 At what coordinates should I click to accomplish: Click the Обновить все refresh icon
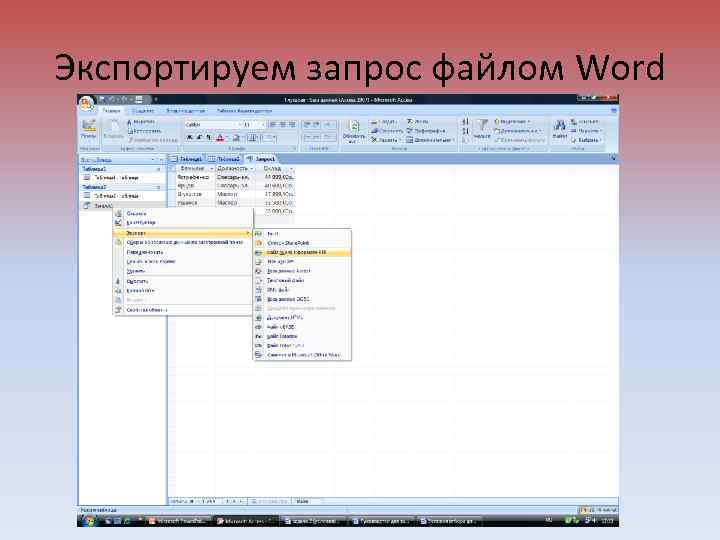(354, 131)
